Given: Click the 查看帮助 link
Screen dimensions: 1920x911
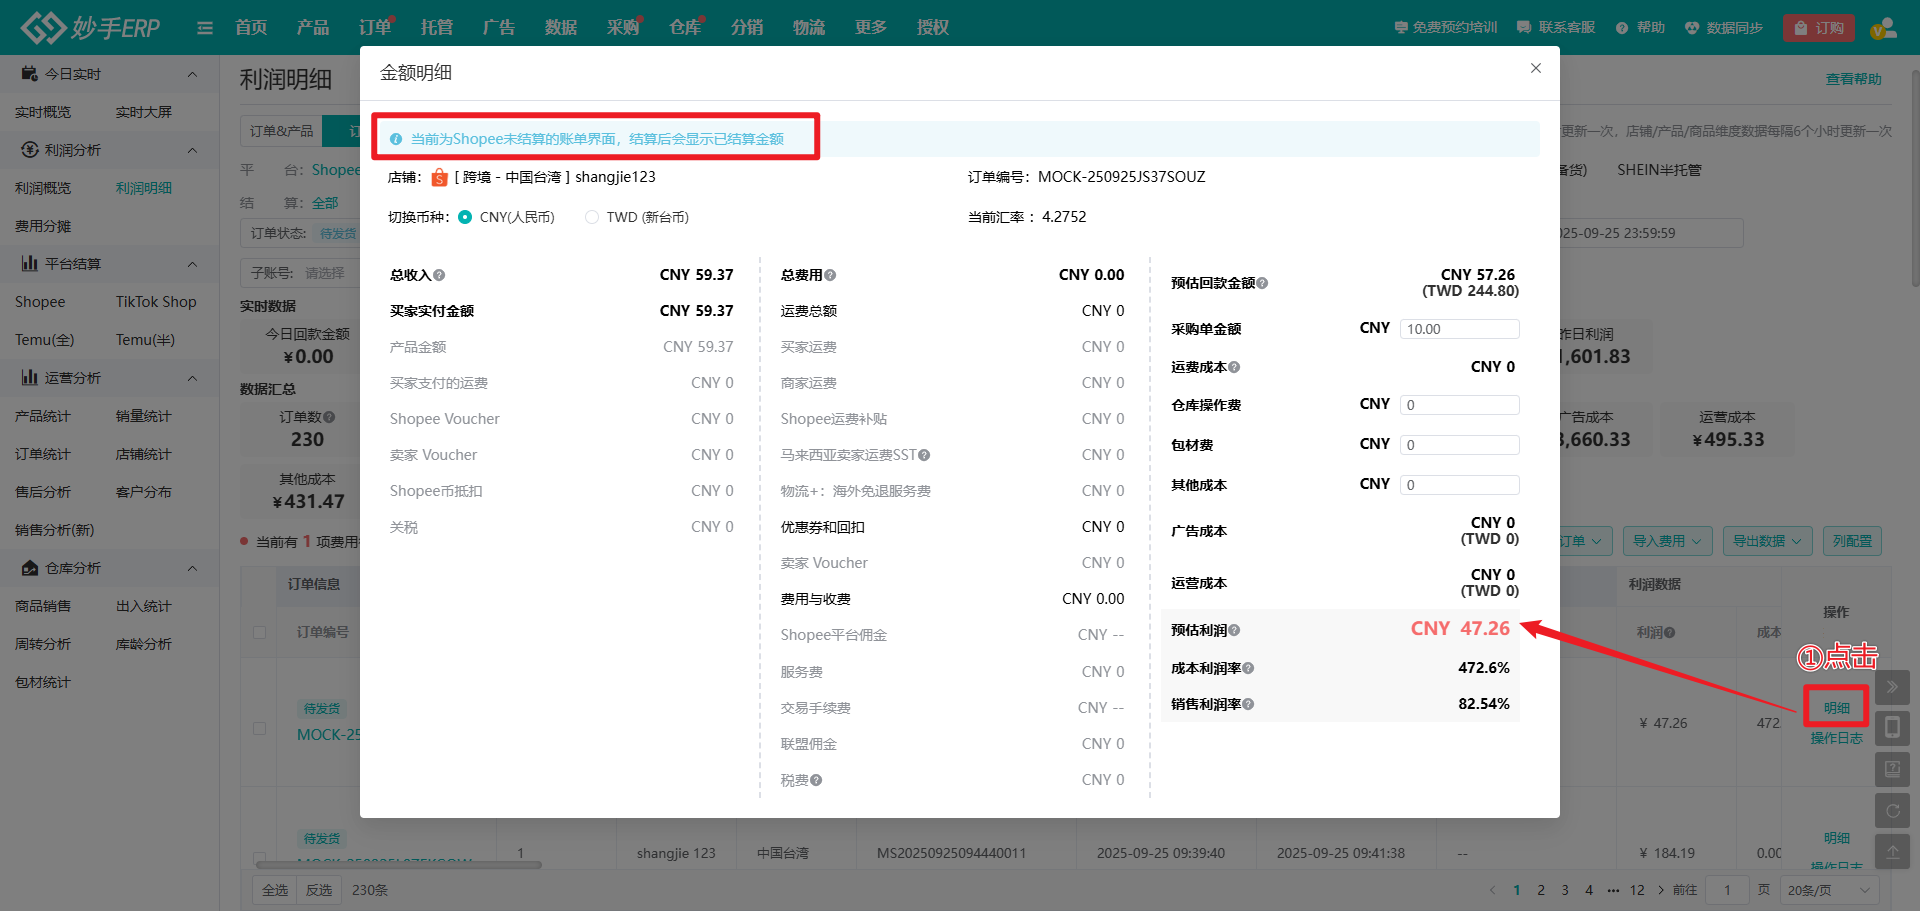Looking at the screenshot, I should tap(1853, 79).
